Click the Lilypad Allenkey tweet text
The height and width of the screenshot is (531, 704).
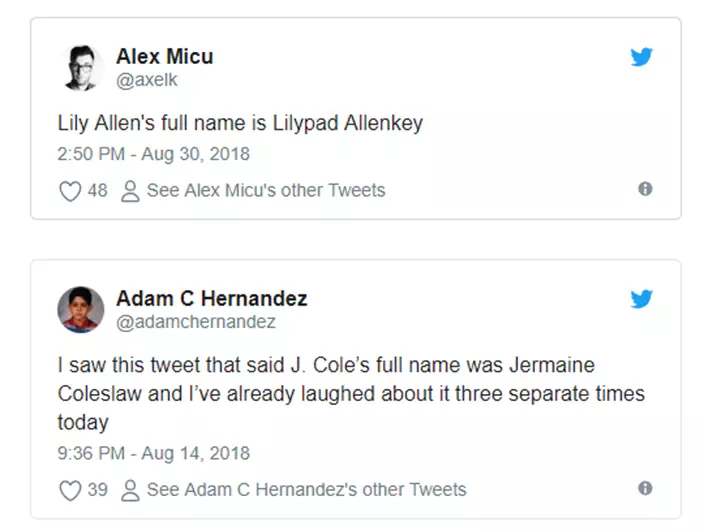240,123
